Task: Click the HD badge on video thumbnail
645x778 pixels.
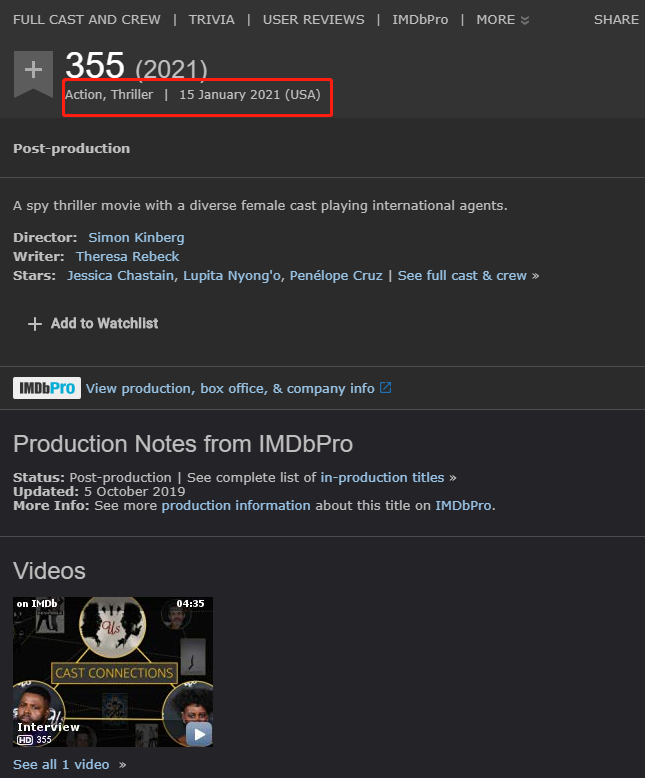Action: 25,740
